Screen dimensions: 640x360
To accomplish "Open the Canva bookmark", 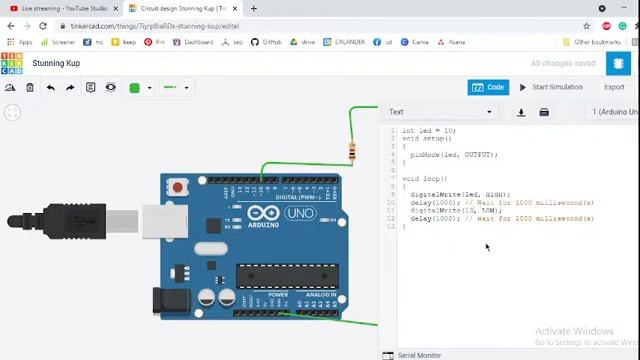I will [415, 42].
